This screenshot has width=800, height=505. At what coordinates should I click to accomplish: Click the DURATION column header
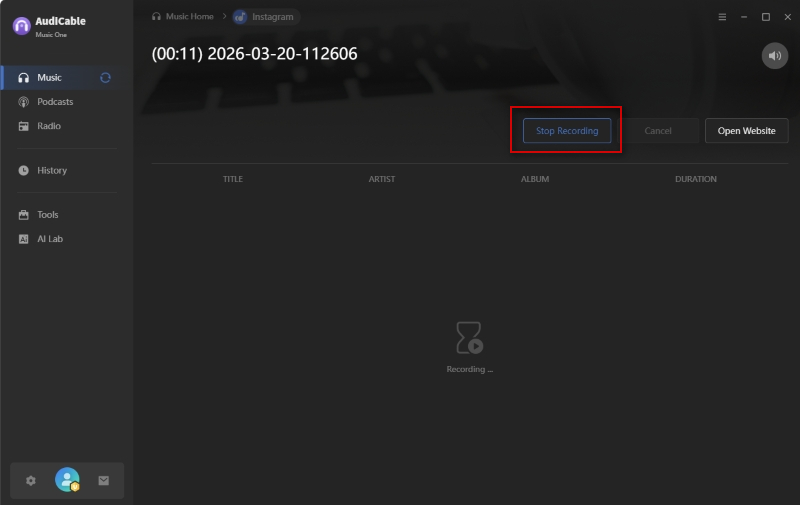pyautogui.click(x=695, y=179)
